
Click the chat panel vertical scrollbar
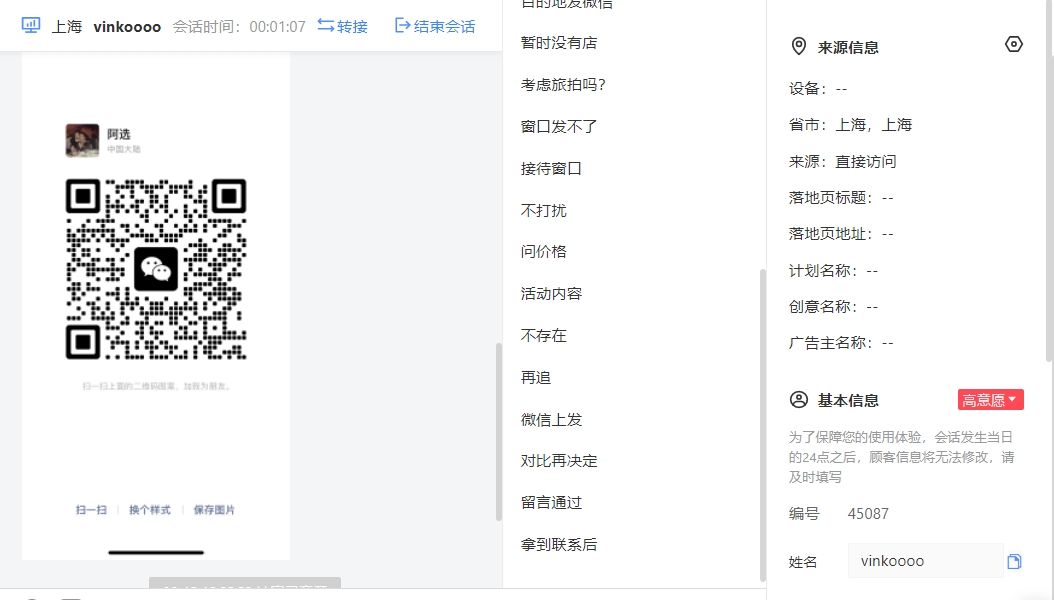click(499, 431)
